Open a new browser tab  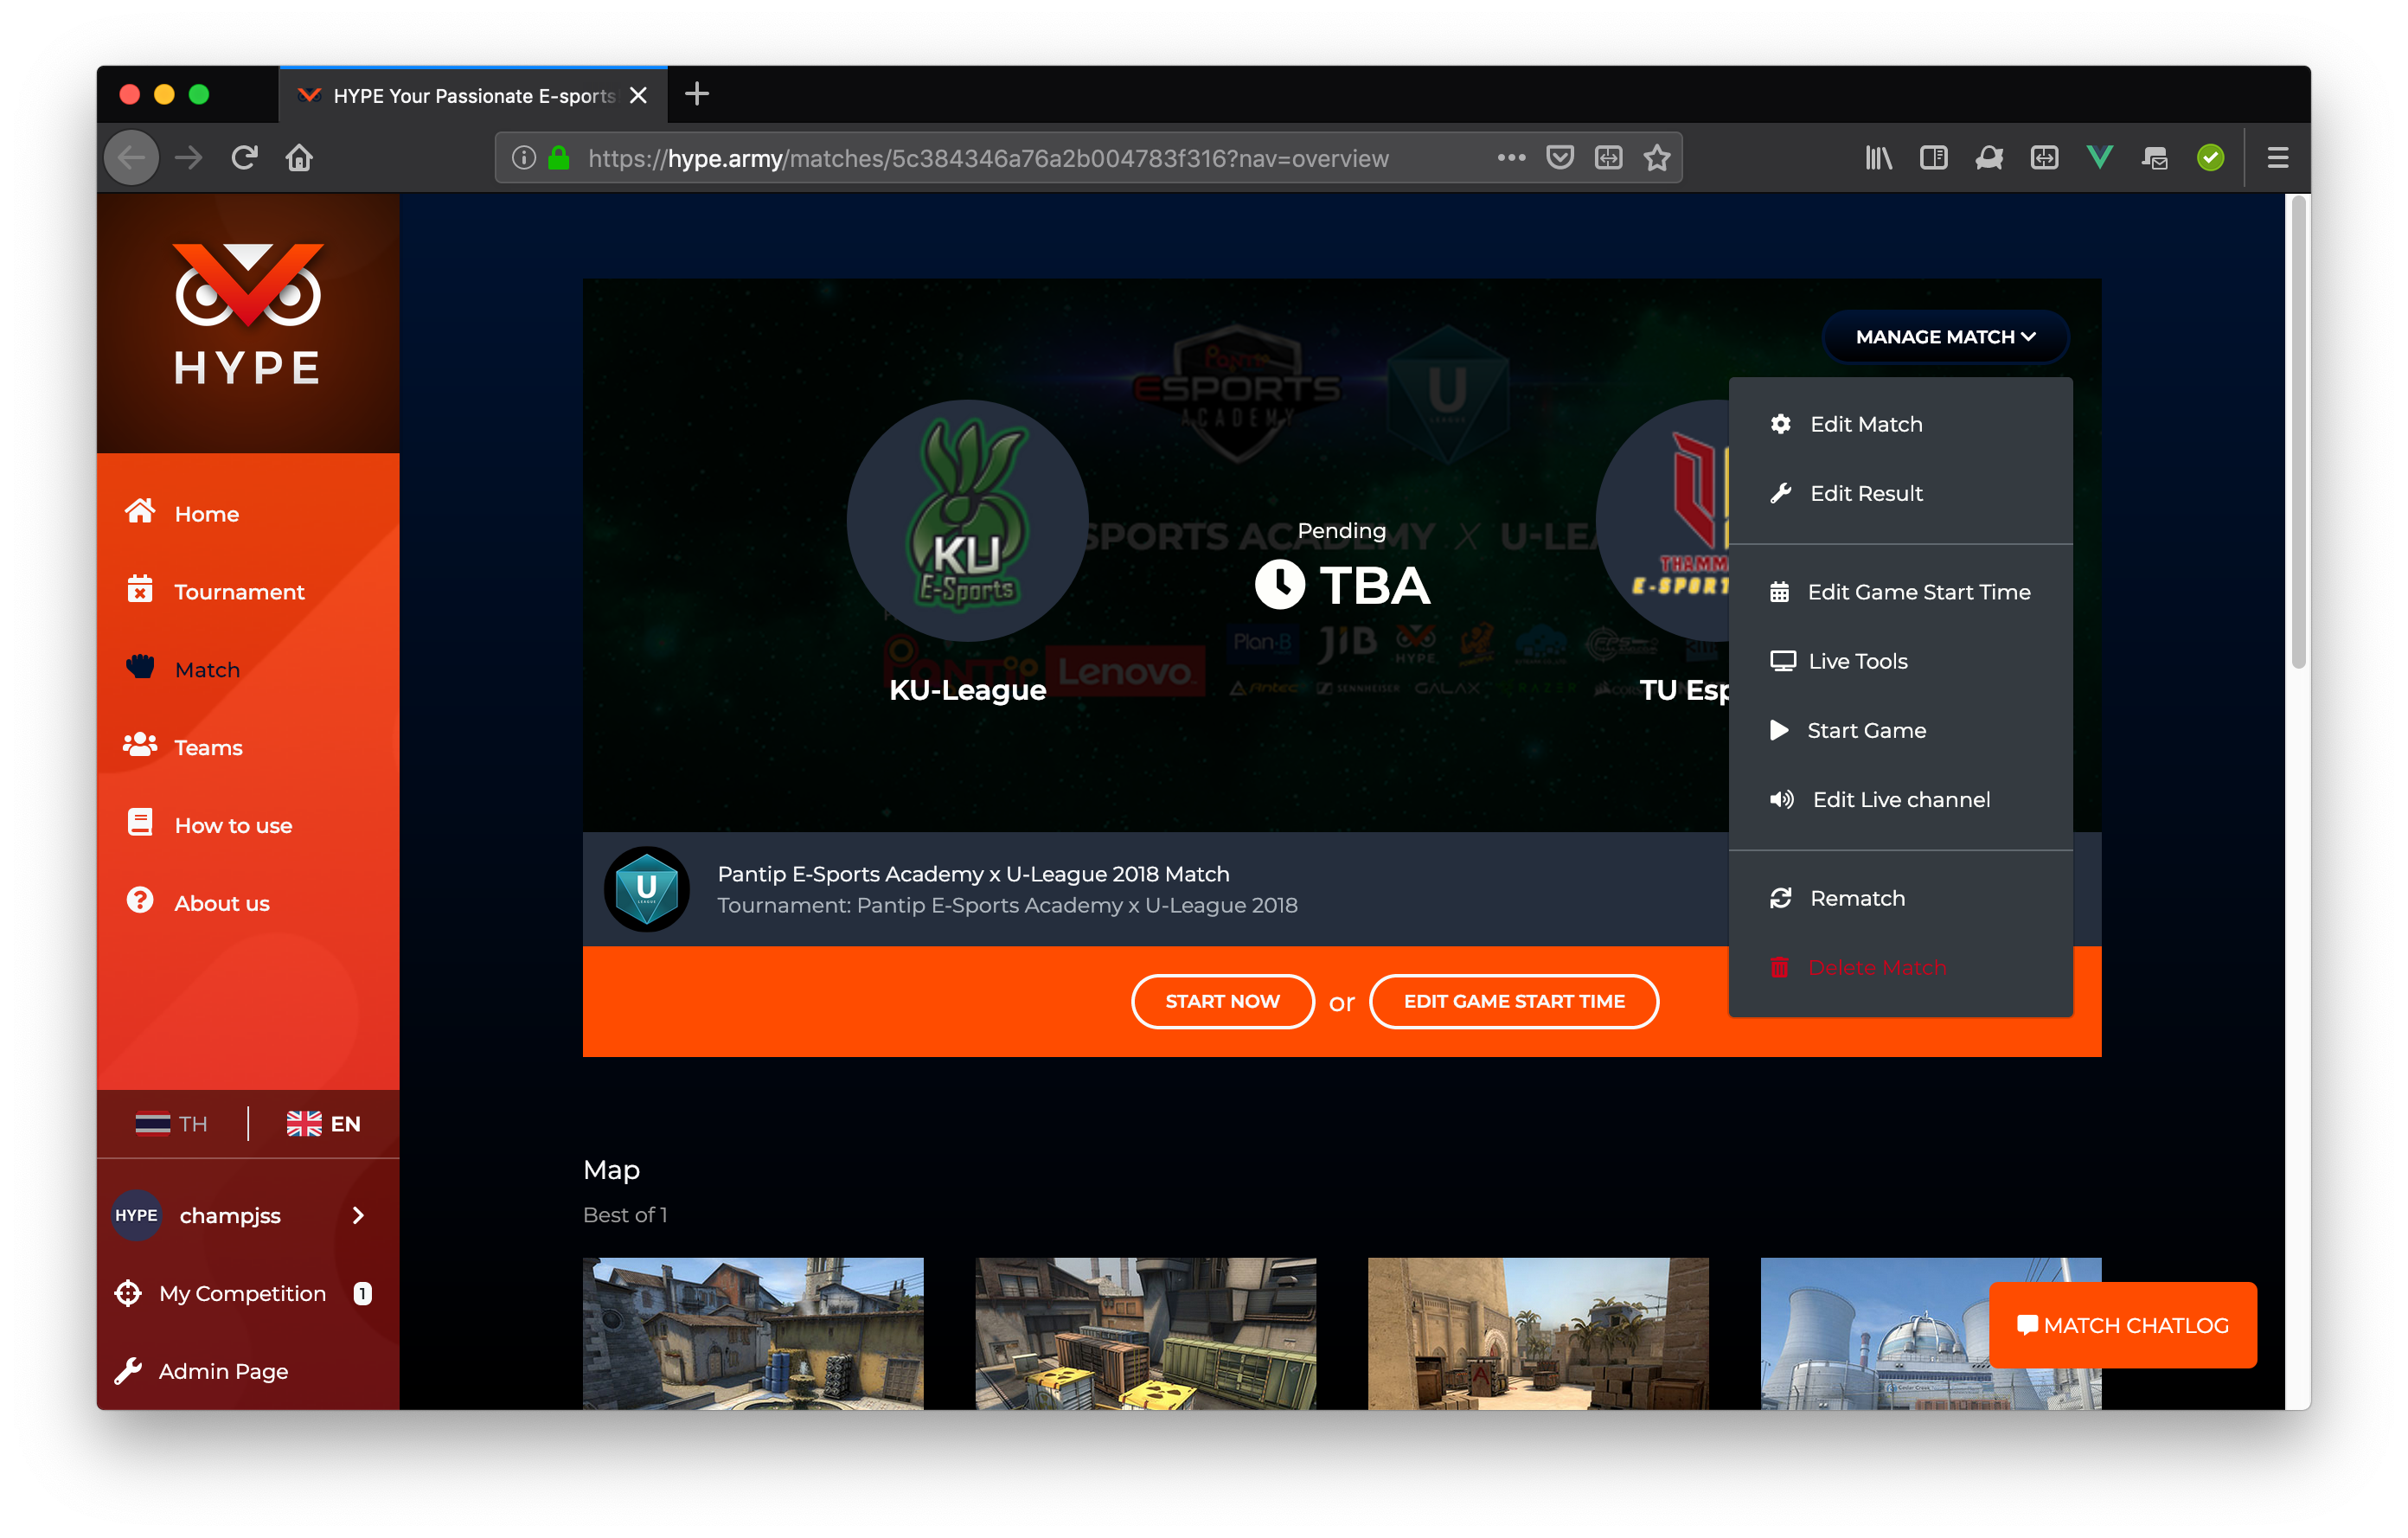click(697, 95)
